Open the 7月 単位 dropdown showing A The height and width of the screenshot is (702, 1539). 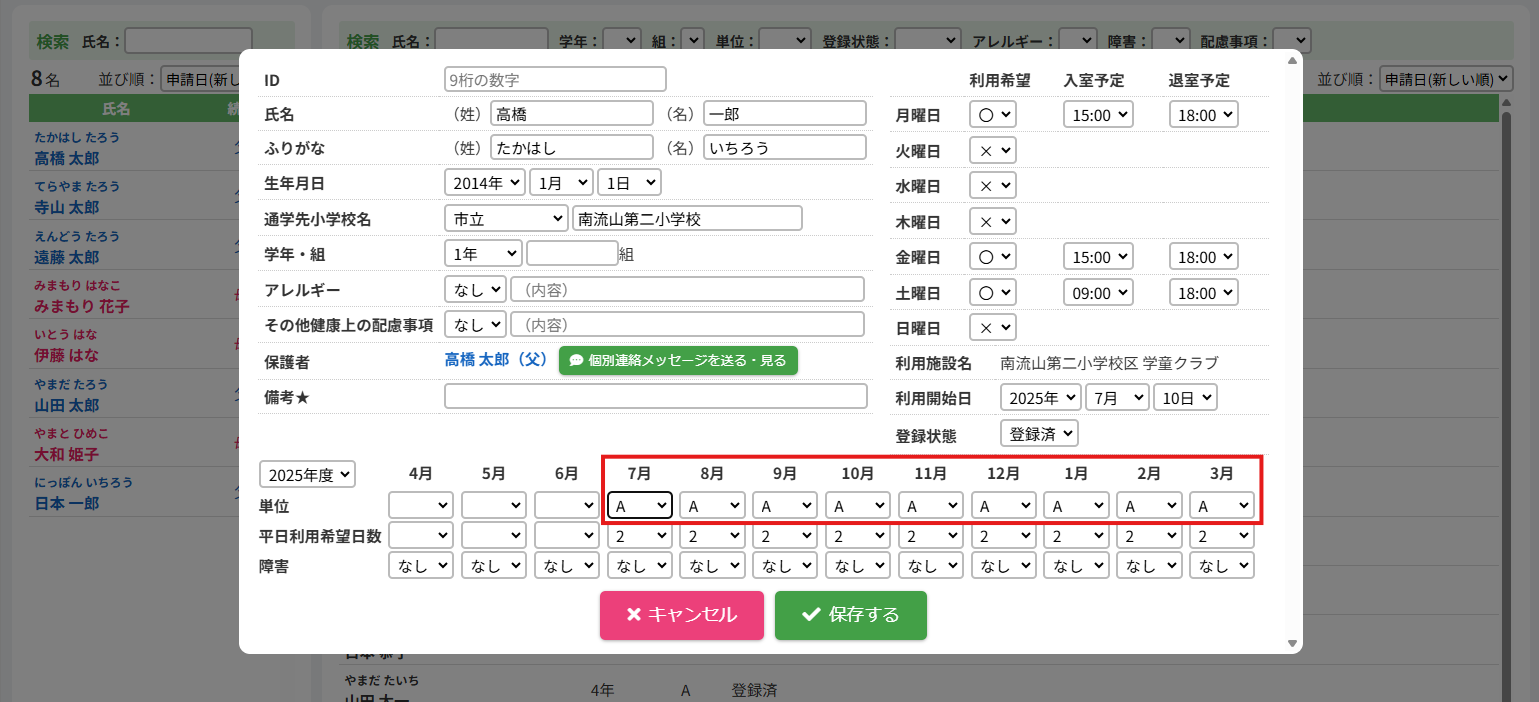pyautogui.click(x=640, y=506)
